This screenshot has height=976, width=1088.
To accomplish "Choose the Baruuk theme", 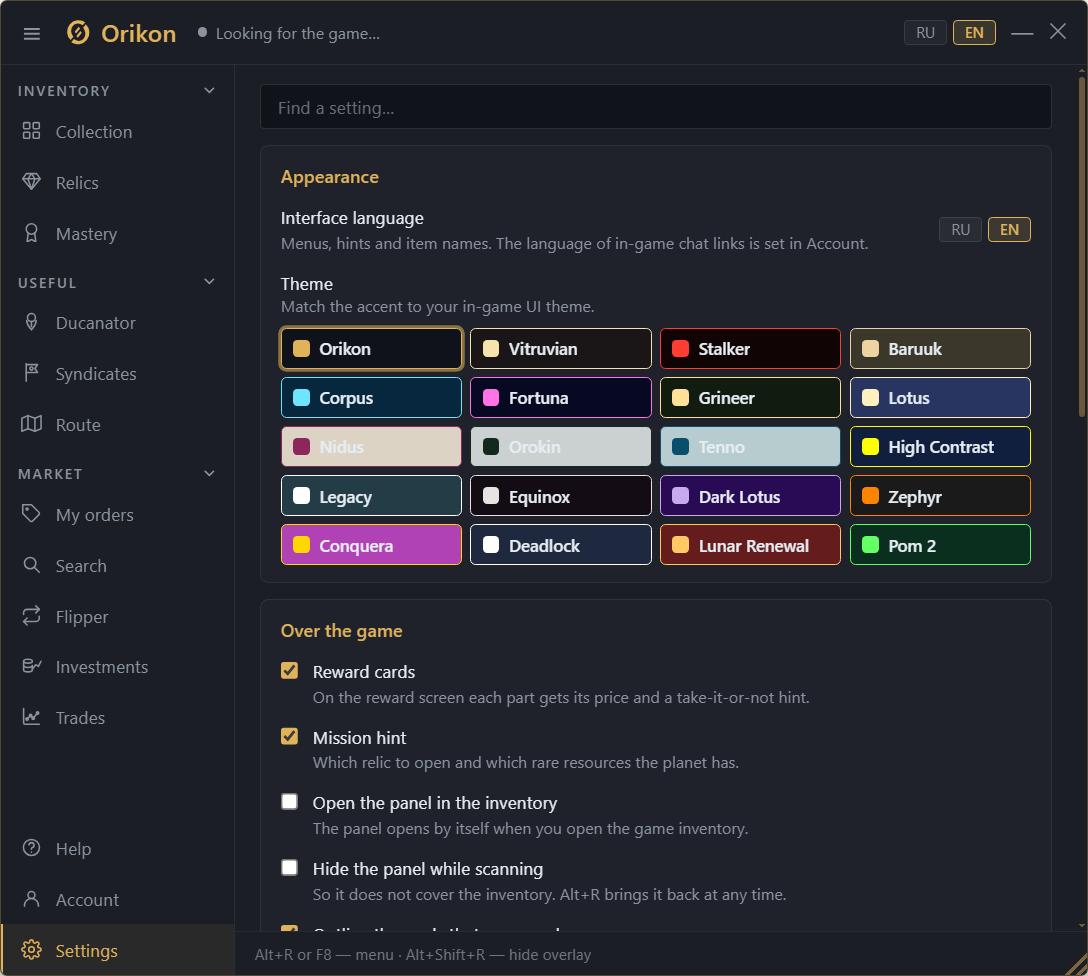I will click(940, 348).
